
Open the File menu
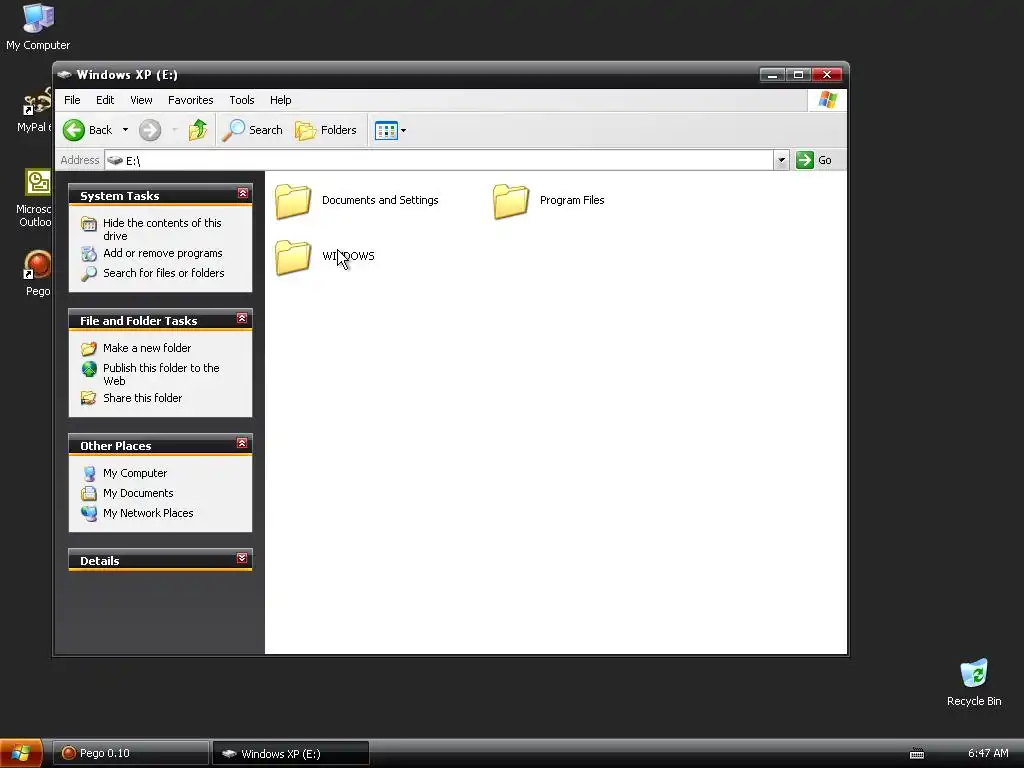tap(72, 100)
